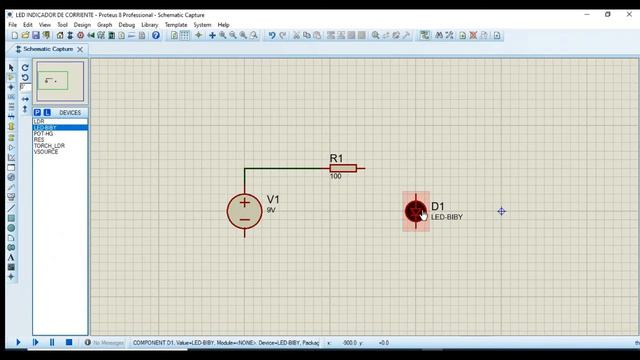Open the Library menu
The width and height of the screenshot is (640, 360).
(149, 25)
